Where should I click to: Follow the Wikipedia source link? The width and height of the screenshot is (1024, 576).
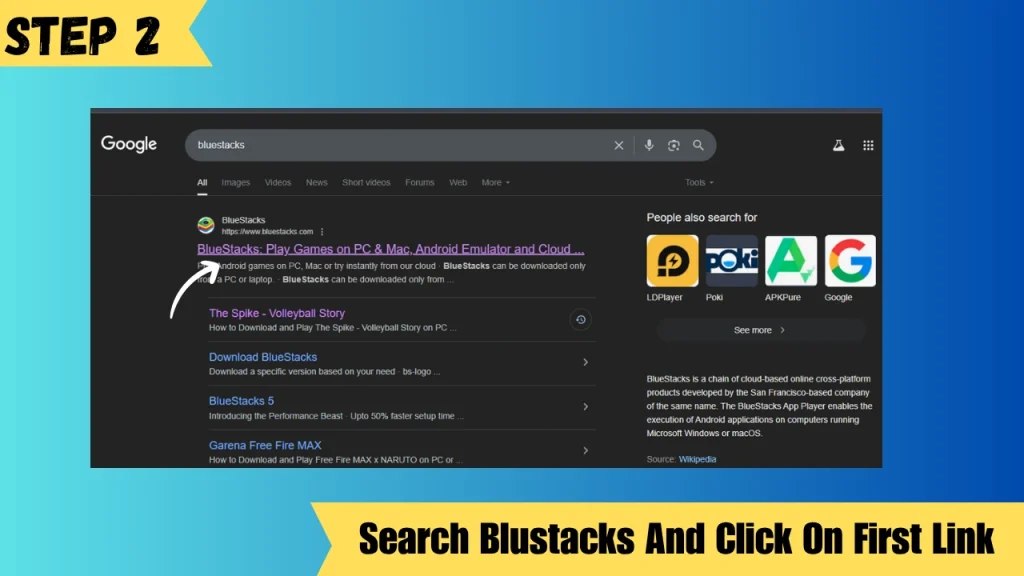697,459
